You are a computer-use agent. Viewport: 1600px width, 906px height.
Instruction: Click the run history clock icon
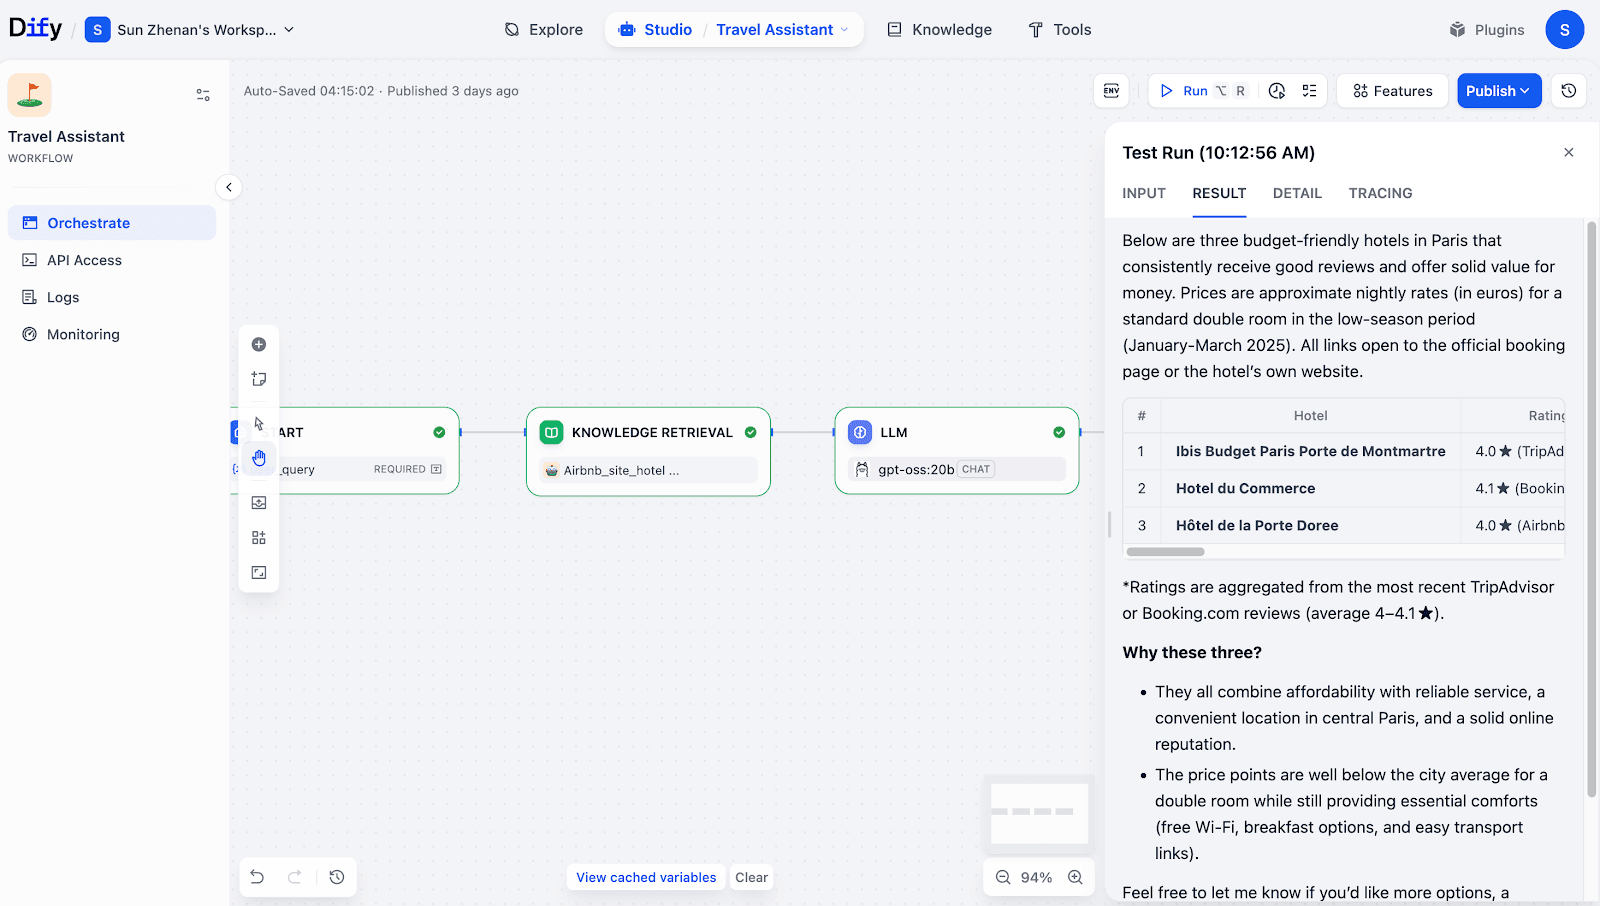1277,91
